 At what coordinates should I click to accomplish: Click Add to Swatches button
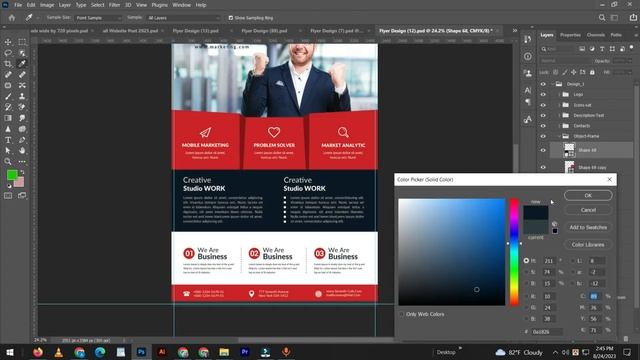[588, 227]
